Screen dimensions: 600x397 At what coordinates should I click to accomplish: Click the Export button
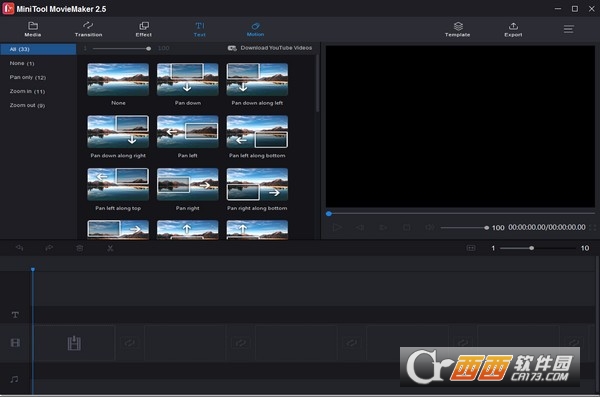click(513, 29)
